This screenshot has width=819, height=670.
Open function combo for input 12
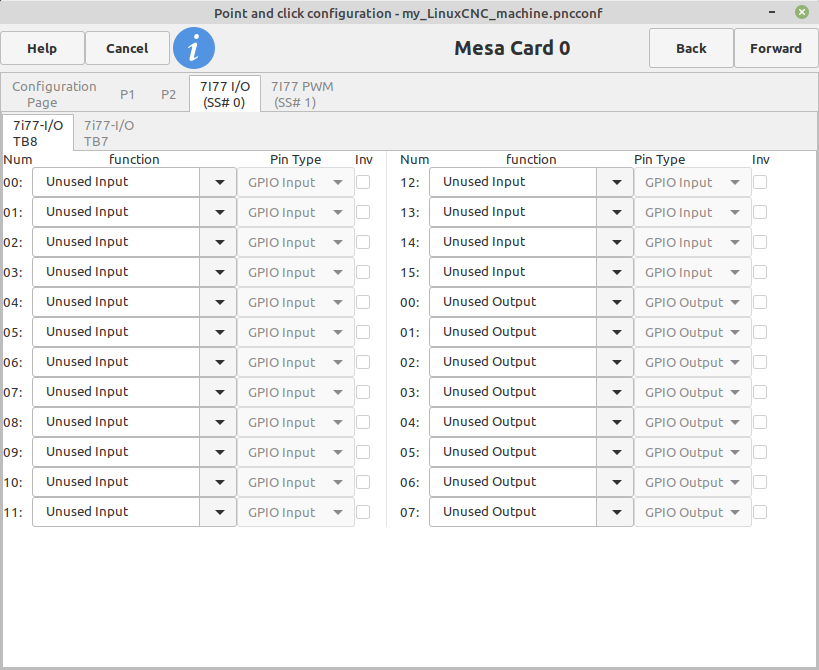pyautogui.click(x=531, y=182)
